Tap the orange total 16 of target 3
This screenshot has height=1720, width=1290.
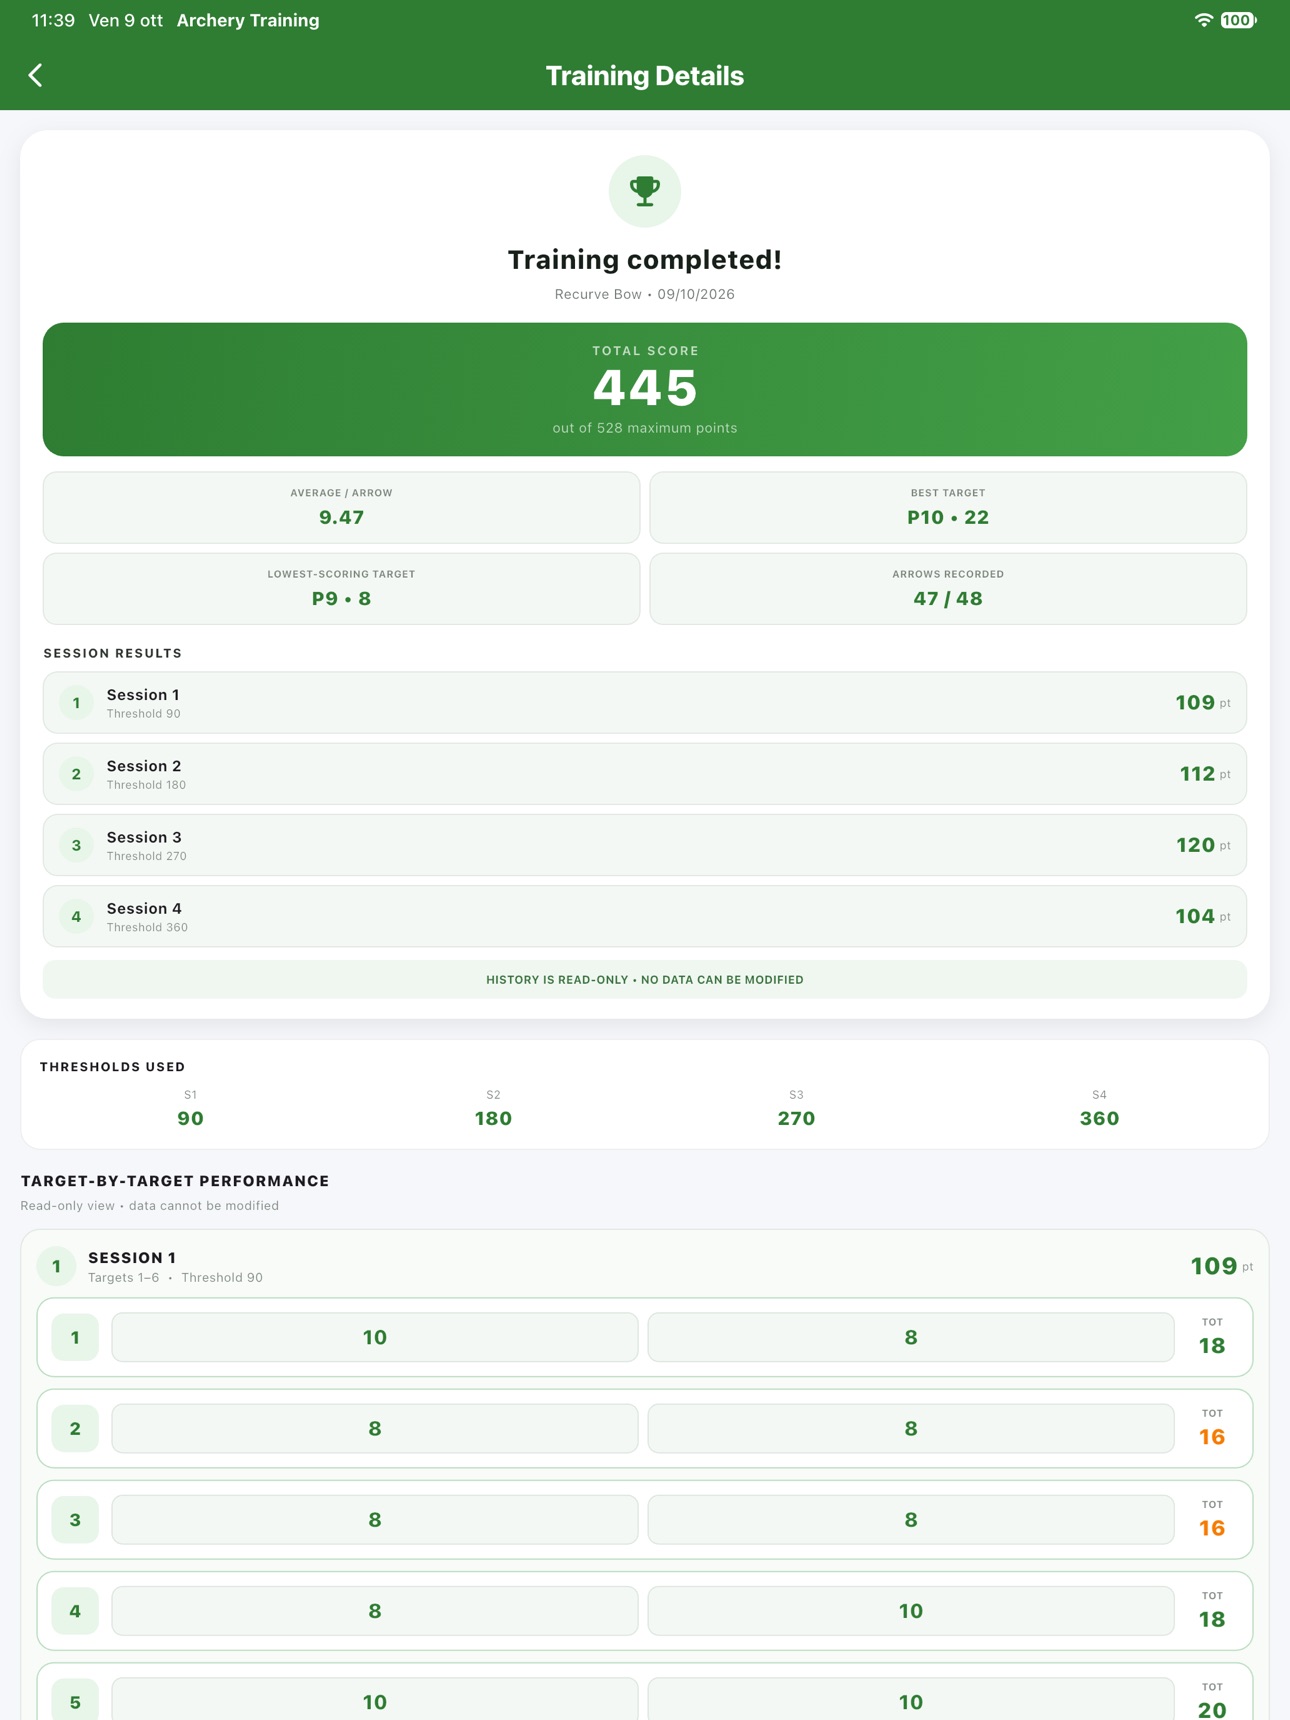[1212, 1528]
